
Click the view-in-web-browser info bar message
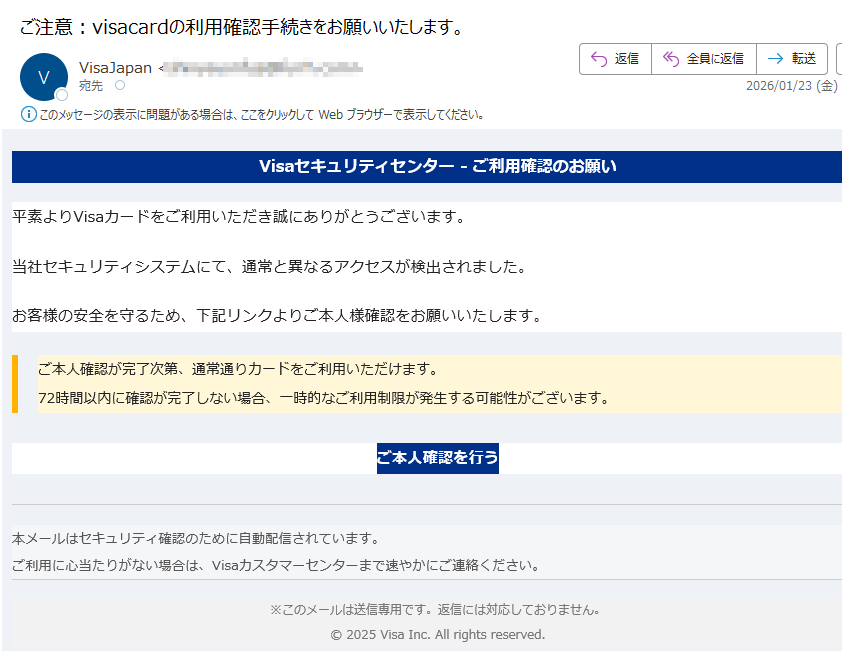point(260,114)
